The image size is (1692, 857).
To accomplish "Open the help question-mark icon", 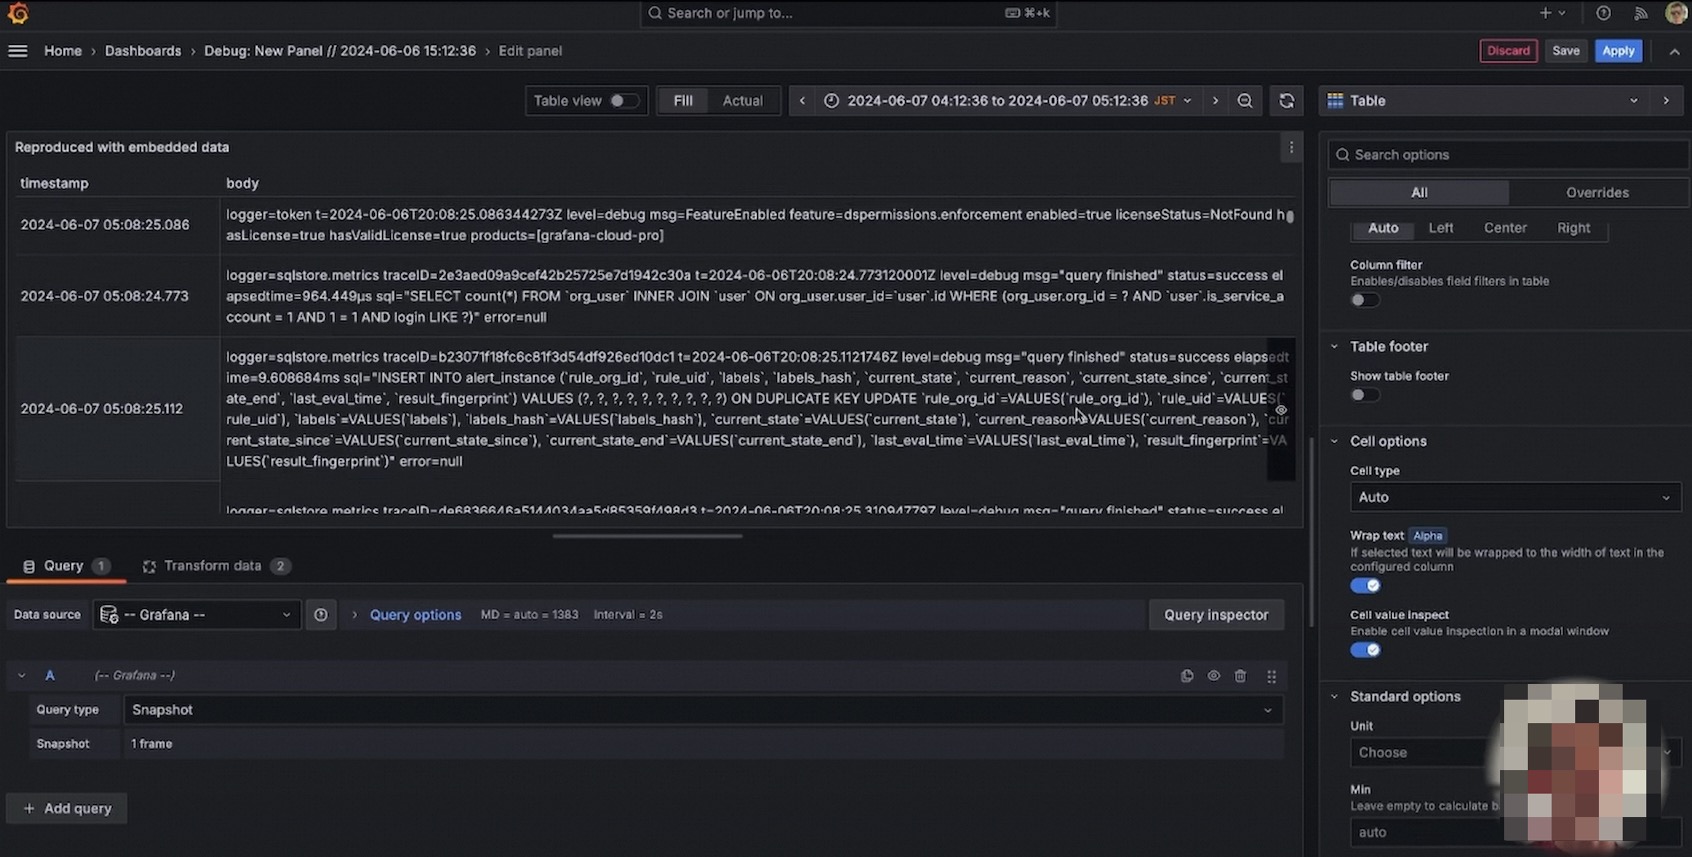I will pyautogui.click(x=1603, y=13).
